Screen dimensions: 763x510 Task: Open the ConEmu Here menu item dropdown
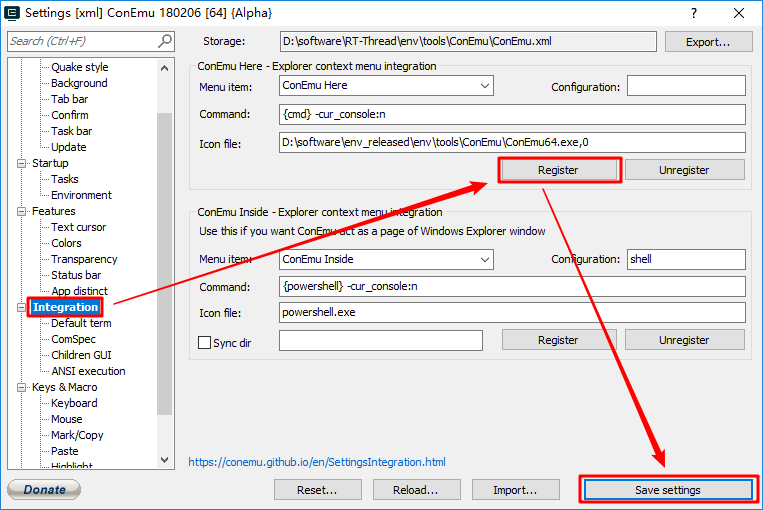[x=485, y=87]
